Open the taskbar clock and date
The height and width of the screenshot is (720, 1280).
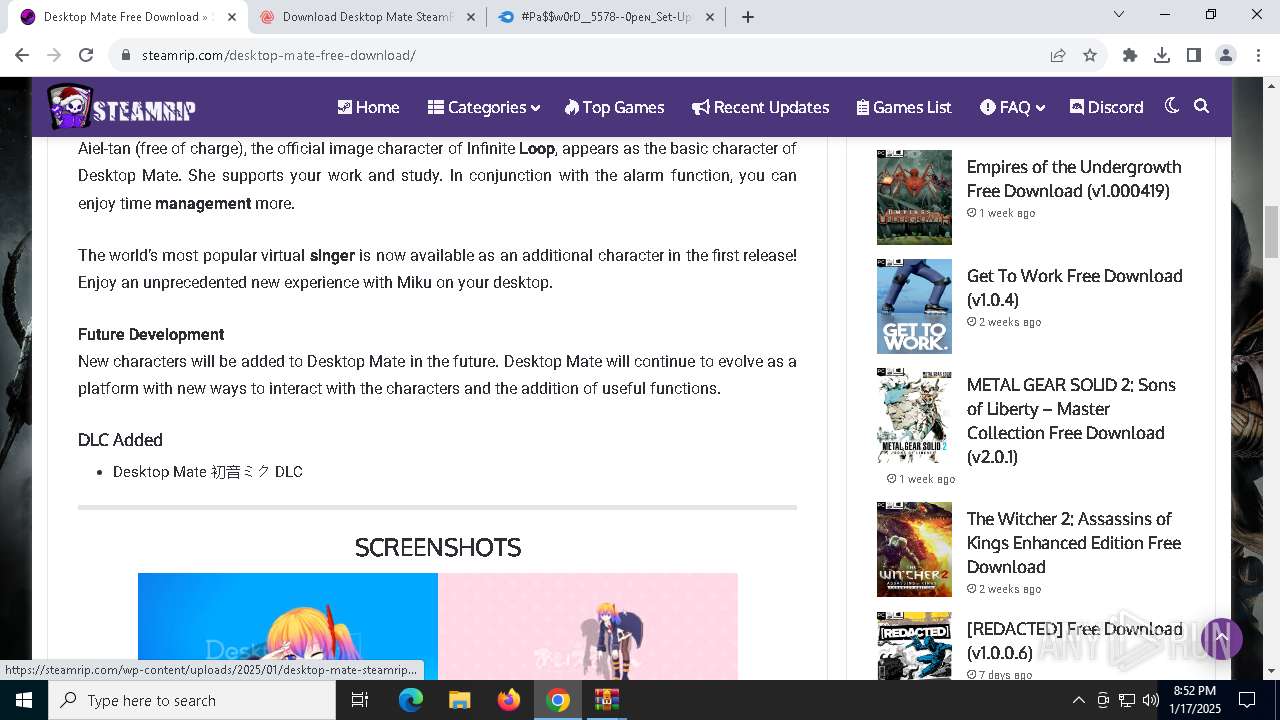[1195, 700]
